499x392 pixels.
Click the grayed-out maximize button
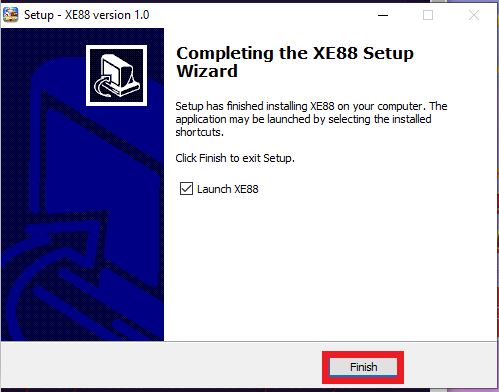coord(428,15)
